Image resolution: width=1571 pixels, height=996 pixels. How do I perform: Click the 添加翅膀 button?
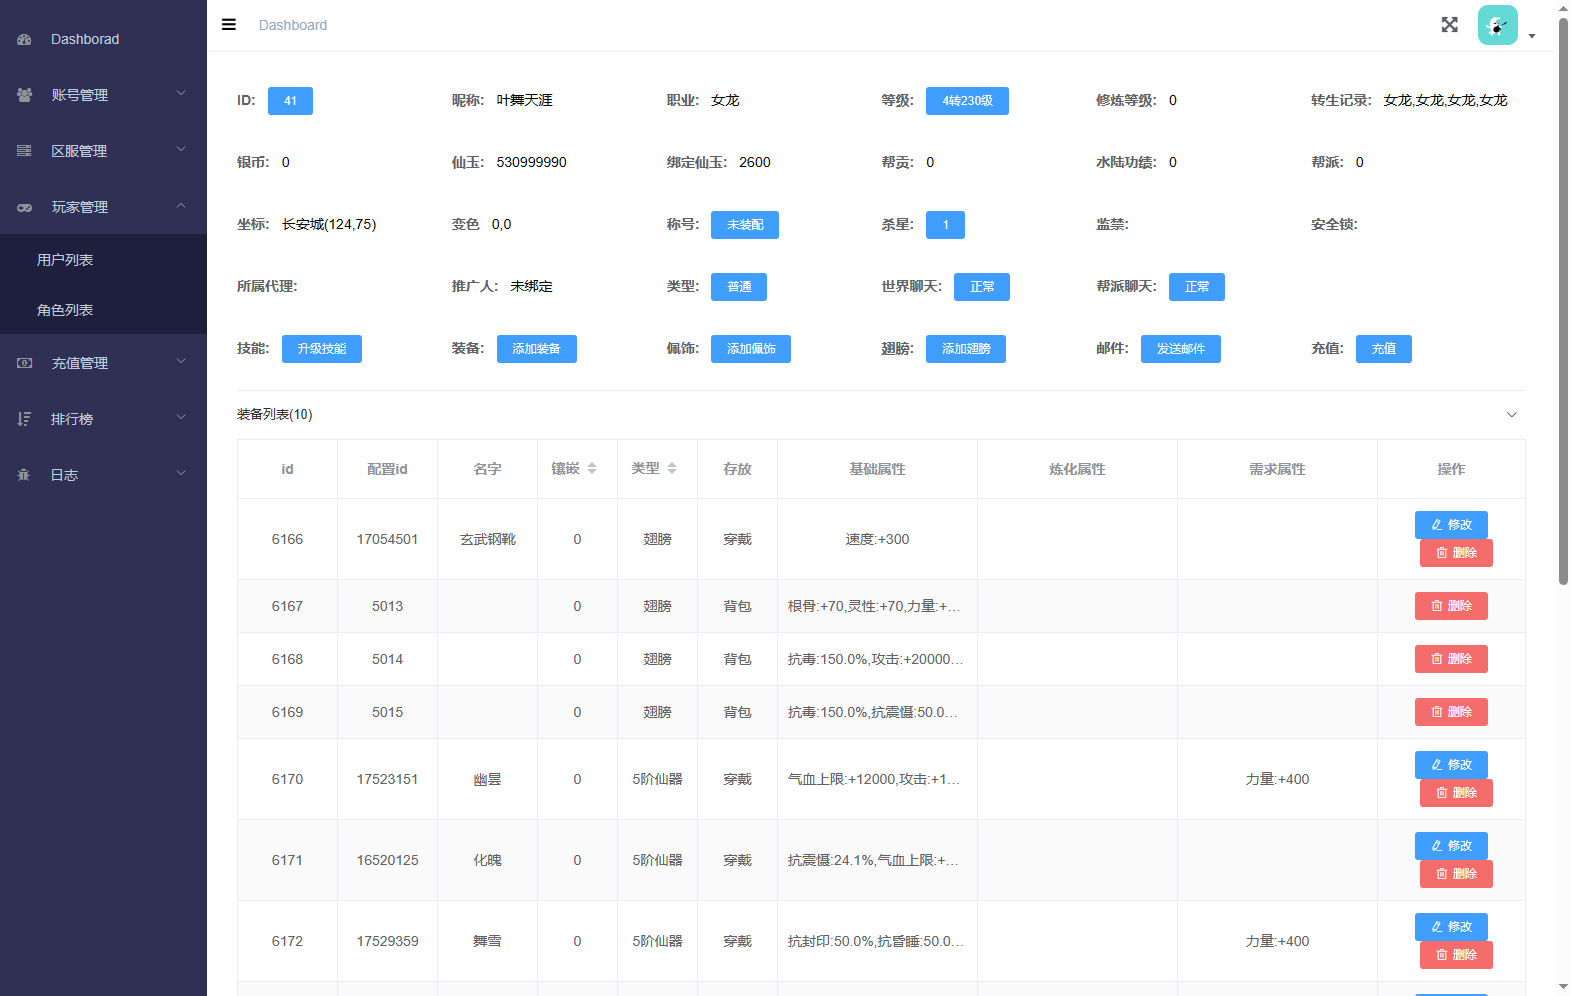[x=966, y=349]
